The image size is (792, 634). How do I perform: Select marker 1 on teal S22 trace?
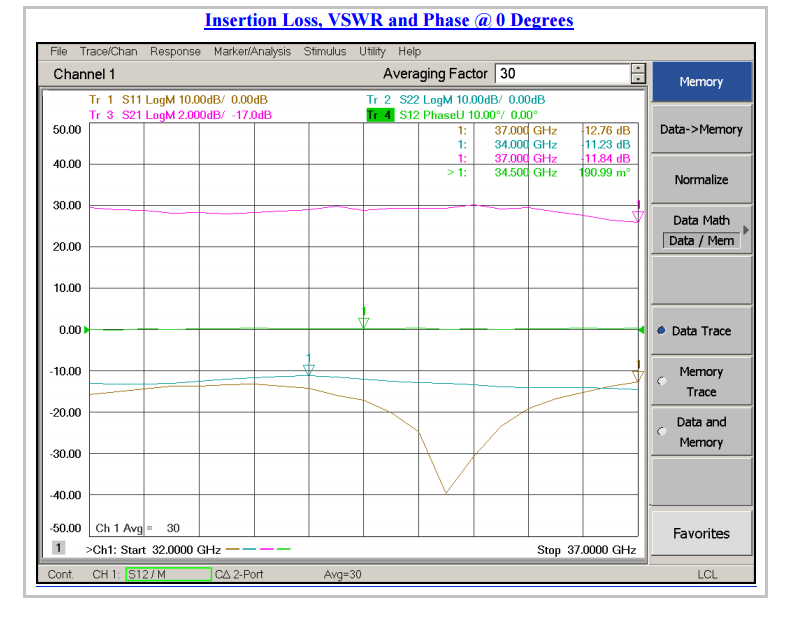[309, 369]
